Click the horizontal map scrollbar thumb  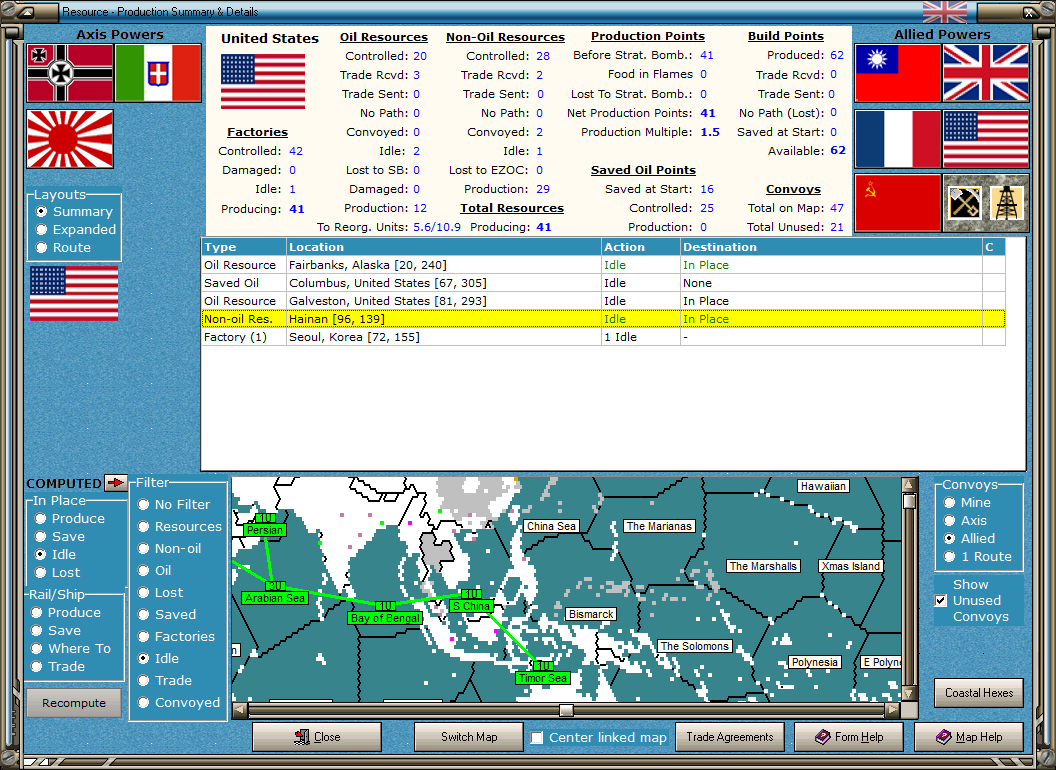click(566, 710)
